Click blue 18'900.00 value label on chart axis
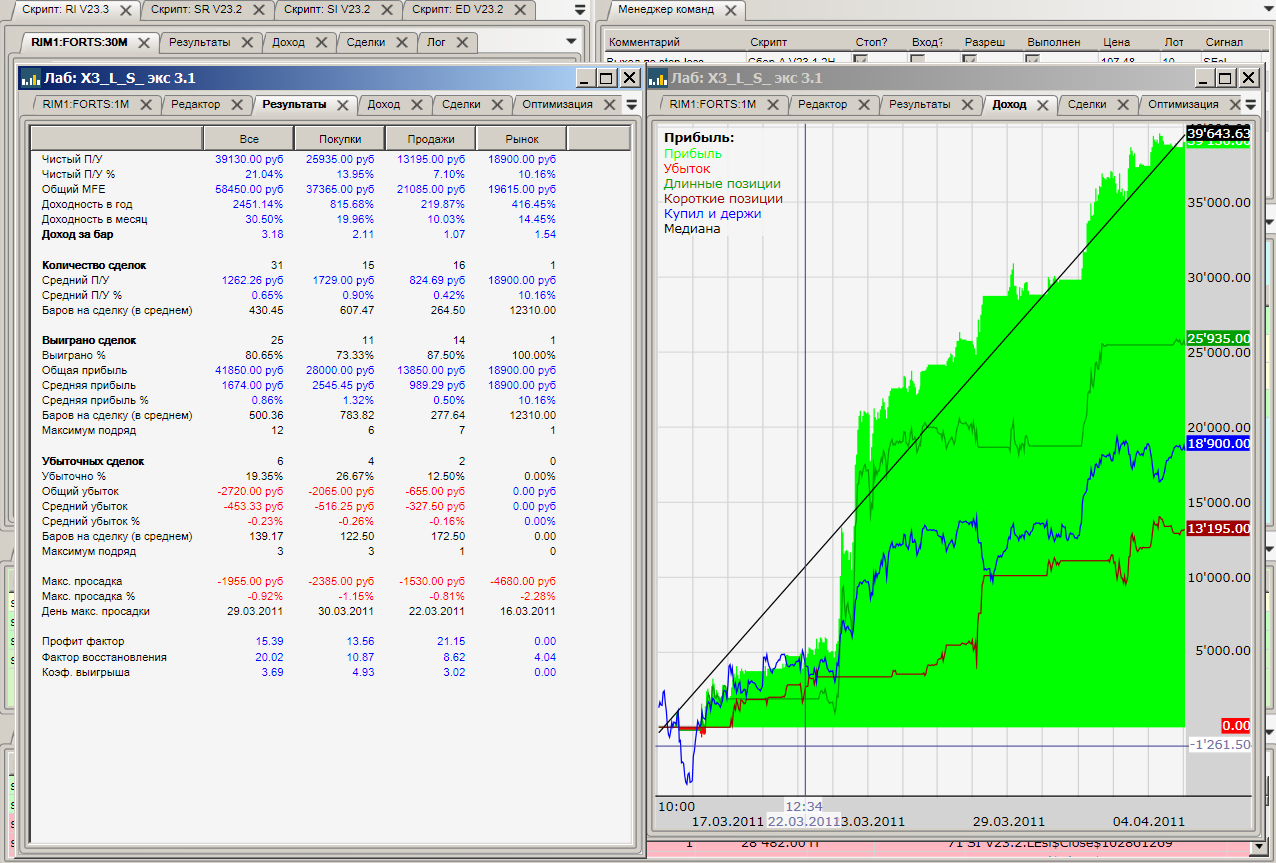Screen dimensions: 1276x863 (1218, 443)
